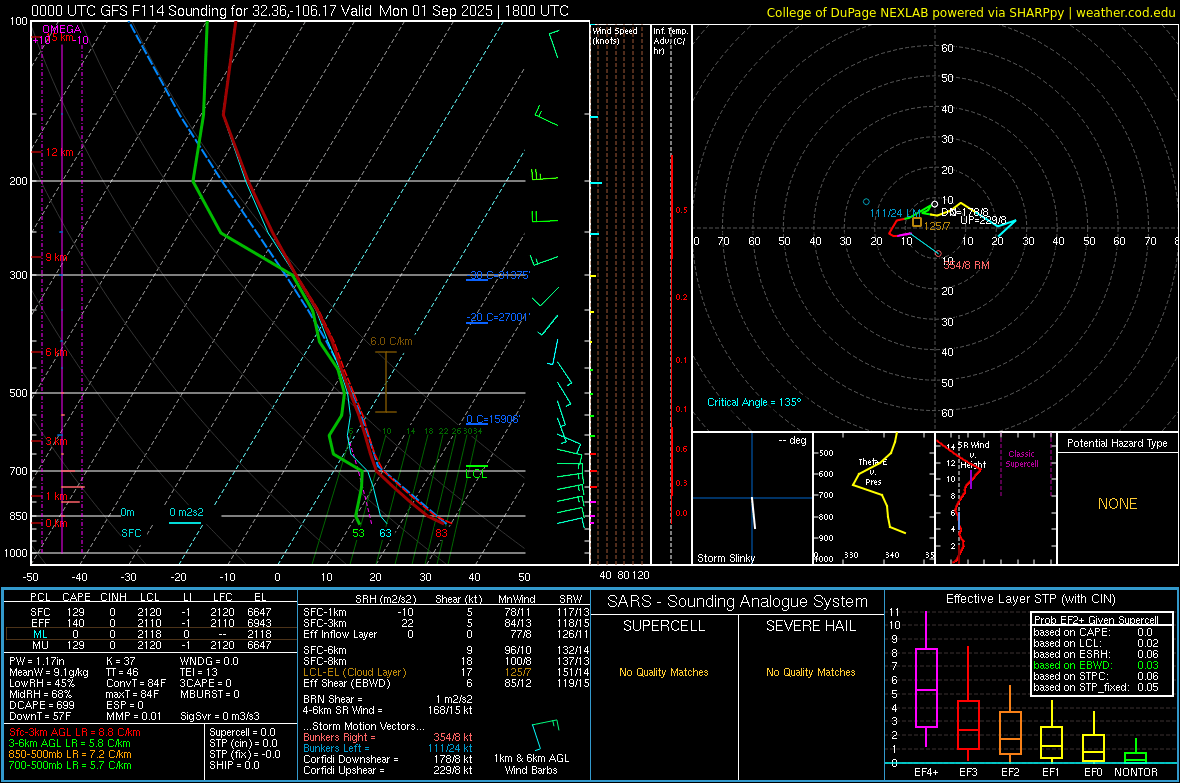Click the surface dewpoint value 53
The width and height of the screenshot is (1180, 783).
coord(358,533)
